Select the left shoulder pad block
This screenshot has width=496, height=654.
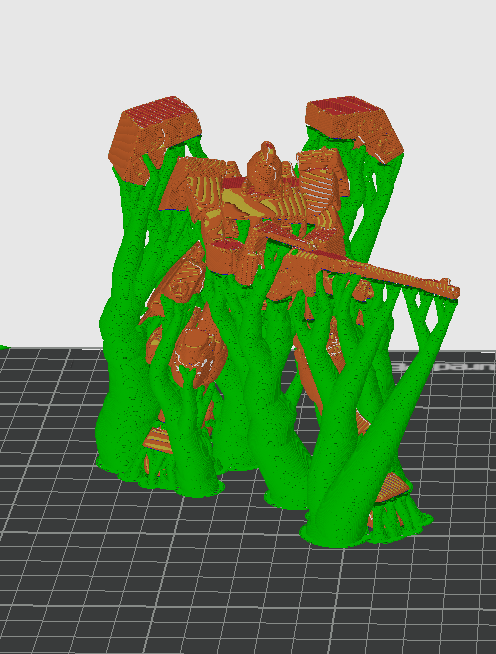coord(154,138)
